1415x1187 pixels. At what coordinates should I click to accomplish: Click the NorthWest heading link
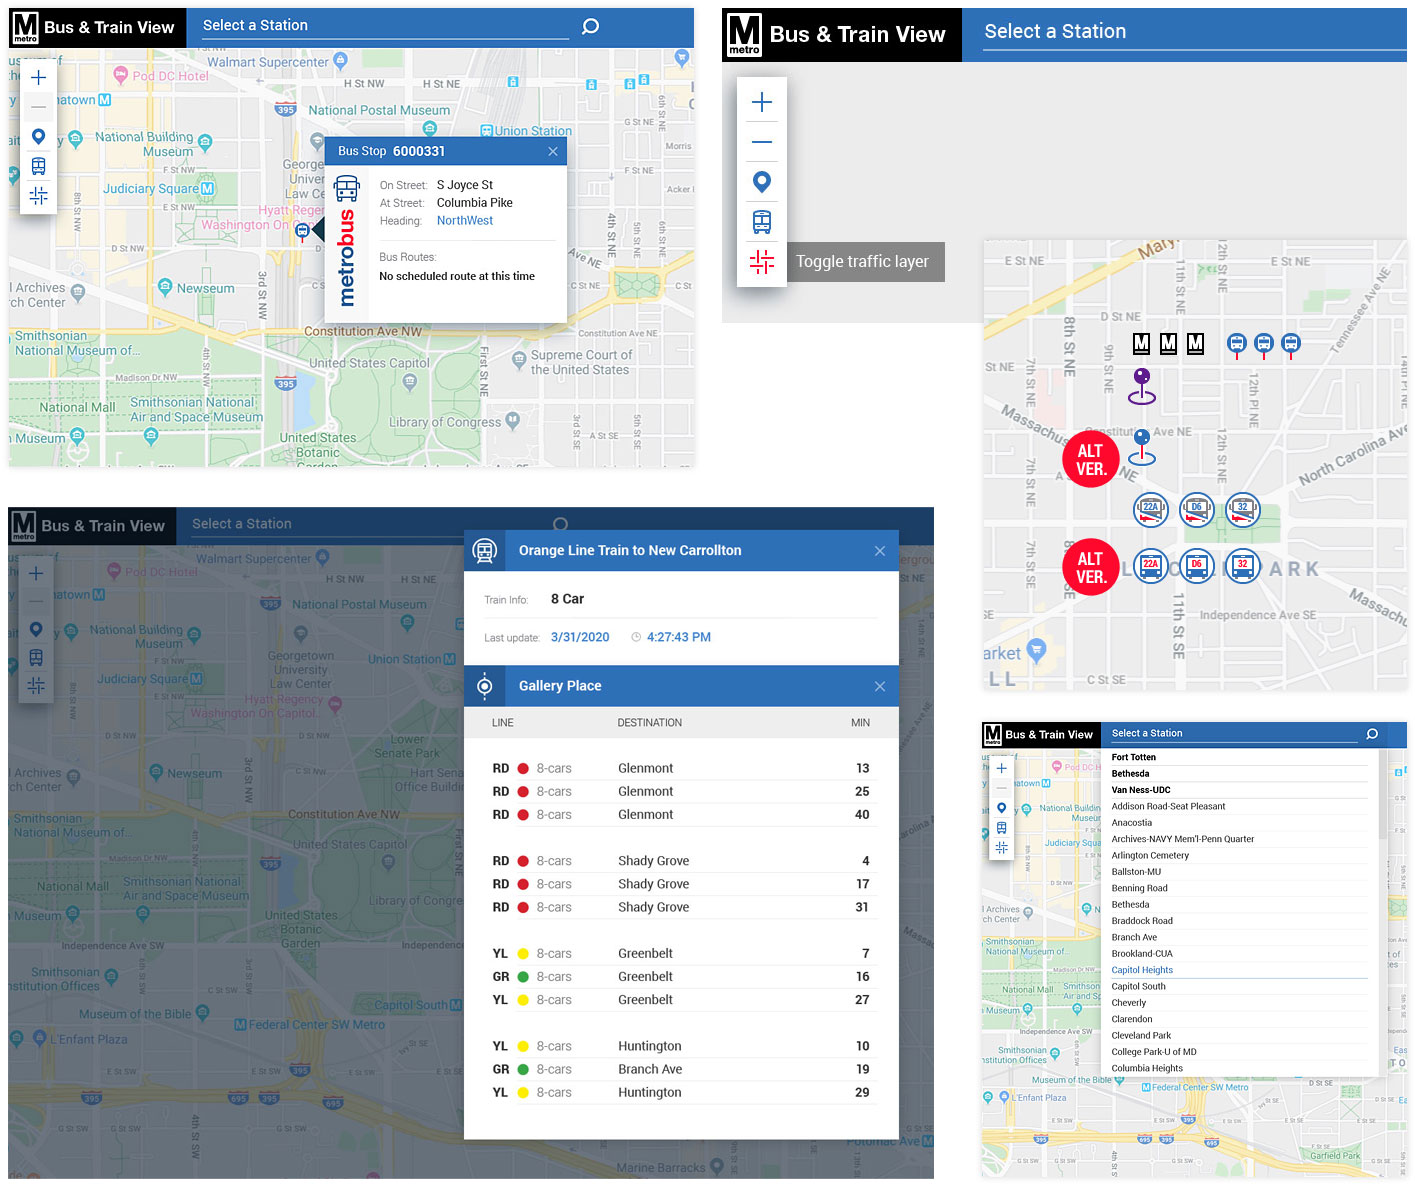464,220
